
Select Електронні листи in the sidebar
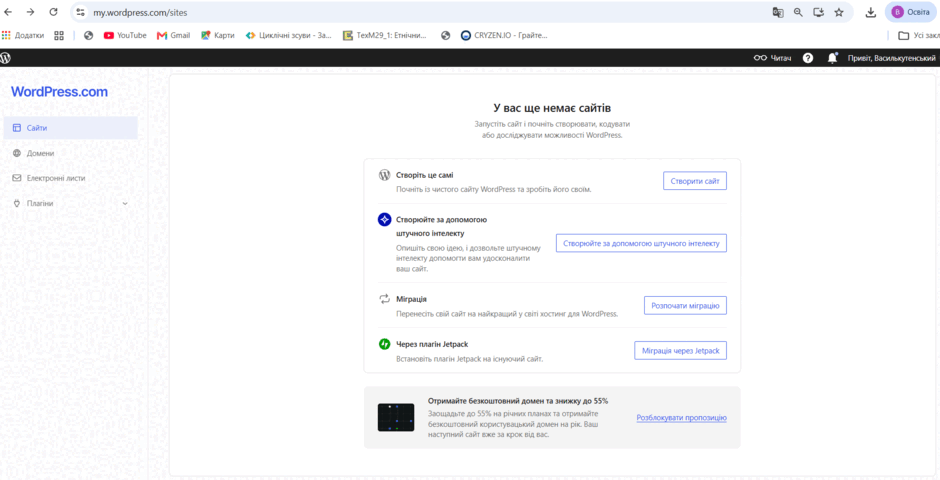[x=71, y=178]
